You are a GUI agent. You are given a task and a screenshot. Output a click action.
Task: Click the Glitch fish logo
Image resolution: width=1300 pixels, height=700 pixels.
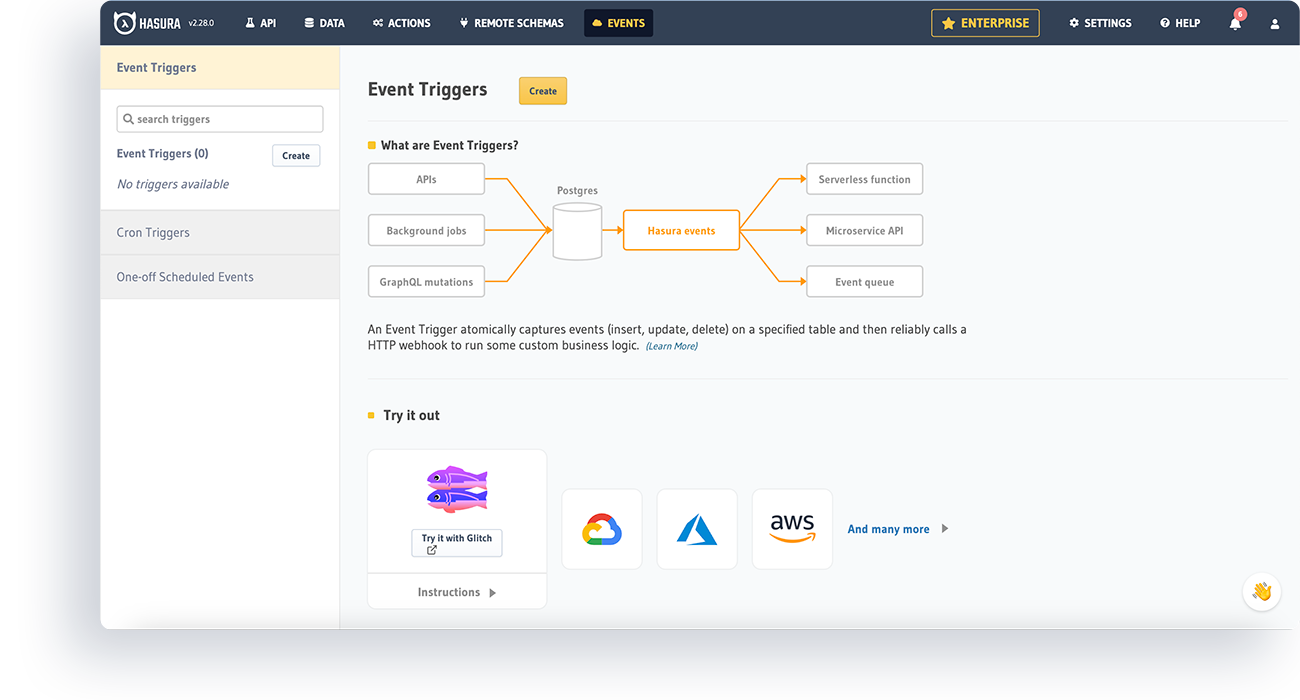457,489
